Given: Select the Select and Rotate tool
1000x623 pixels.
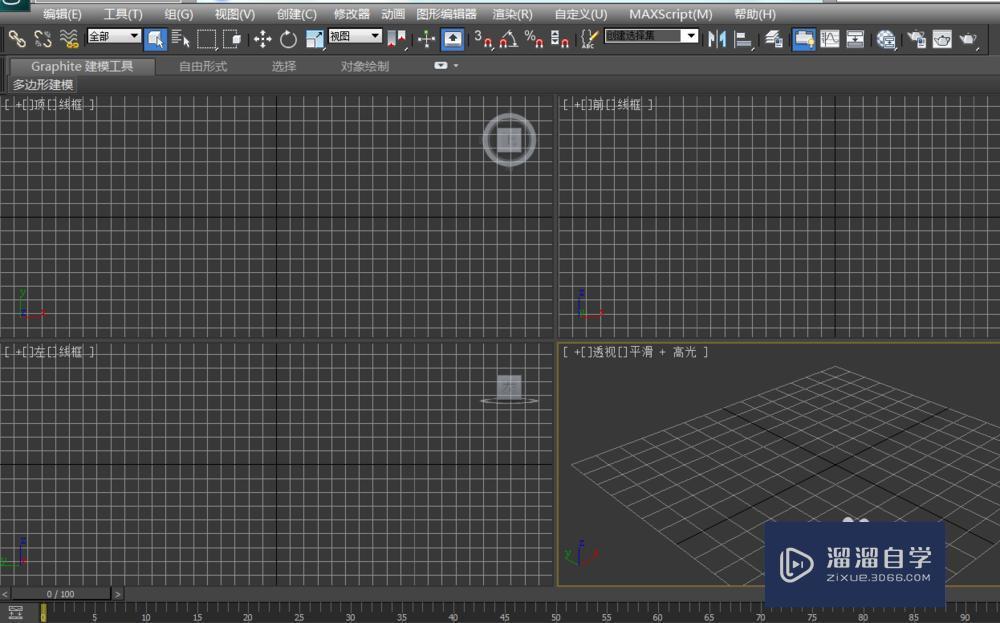Looking at the screenshot, I should [287, 39].
